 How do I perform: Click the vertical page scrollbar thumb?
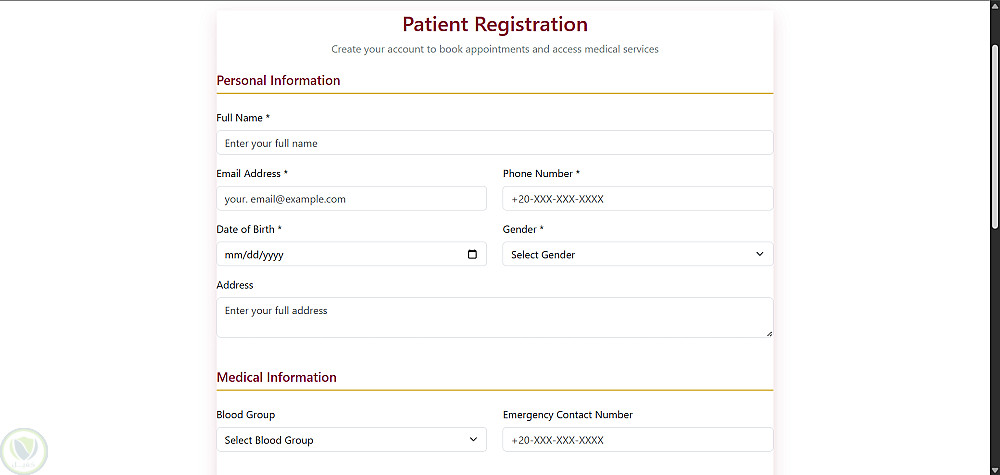996,135
